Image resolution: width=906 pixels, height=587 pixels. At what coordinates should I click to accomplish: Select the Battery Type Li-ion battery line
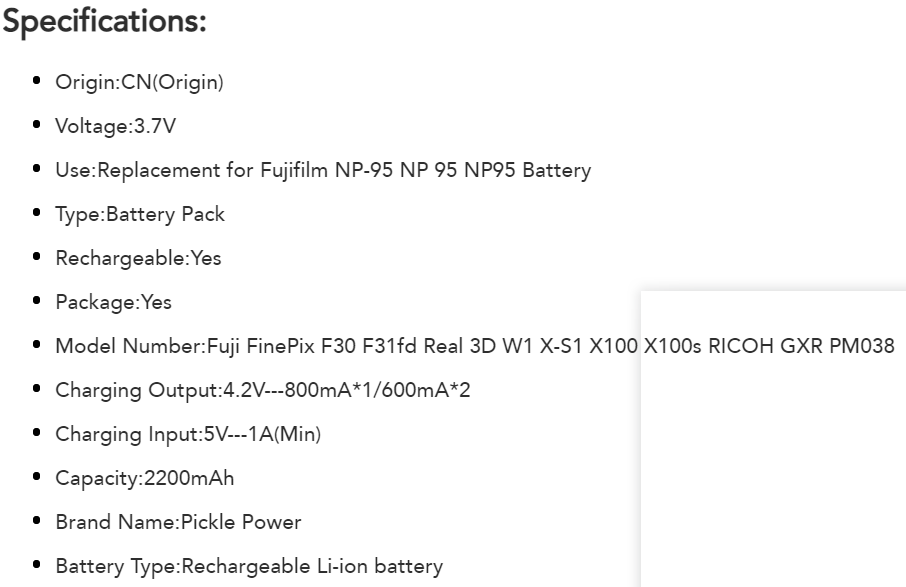click(x=249, y=566)
